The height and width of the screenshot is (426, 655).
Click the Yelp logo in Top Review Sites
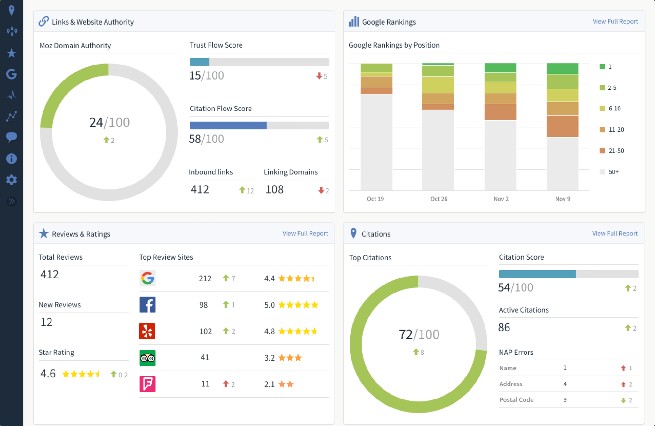(x=147, y=331)
